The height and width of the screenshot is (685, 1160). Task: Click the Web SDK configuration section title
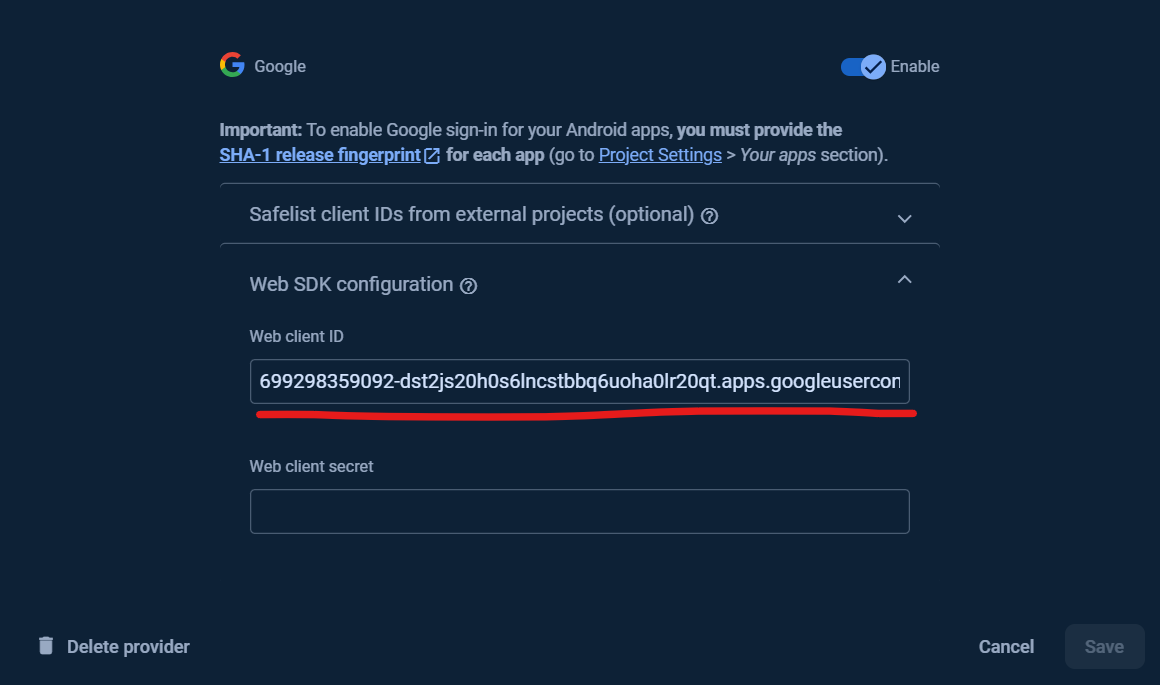pyautogui.click(x=351, y=284)
